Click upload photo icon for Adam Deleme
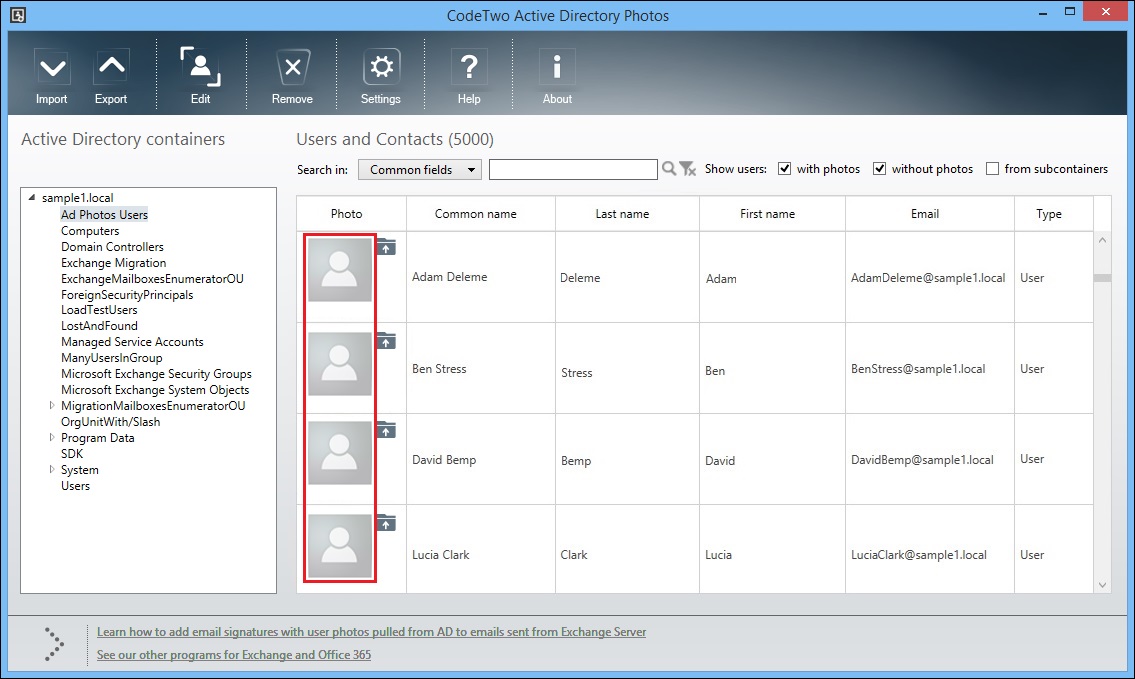 pos(387,248)
